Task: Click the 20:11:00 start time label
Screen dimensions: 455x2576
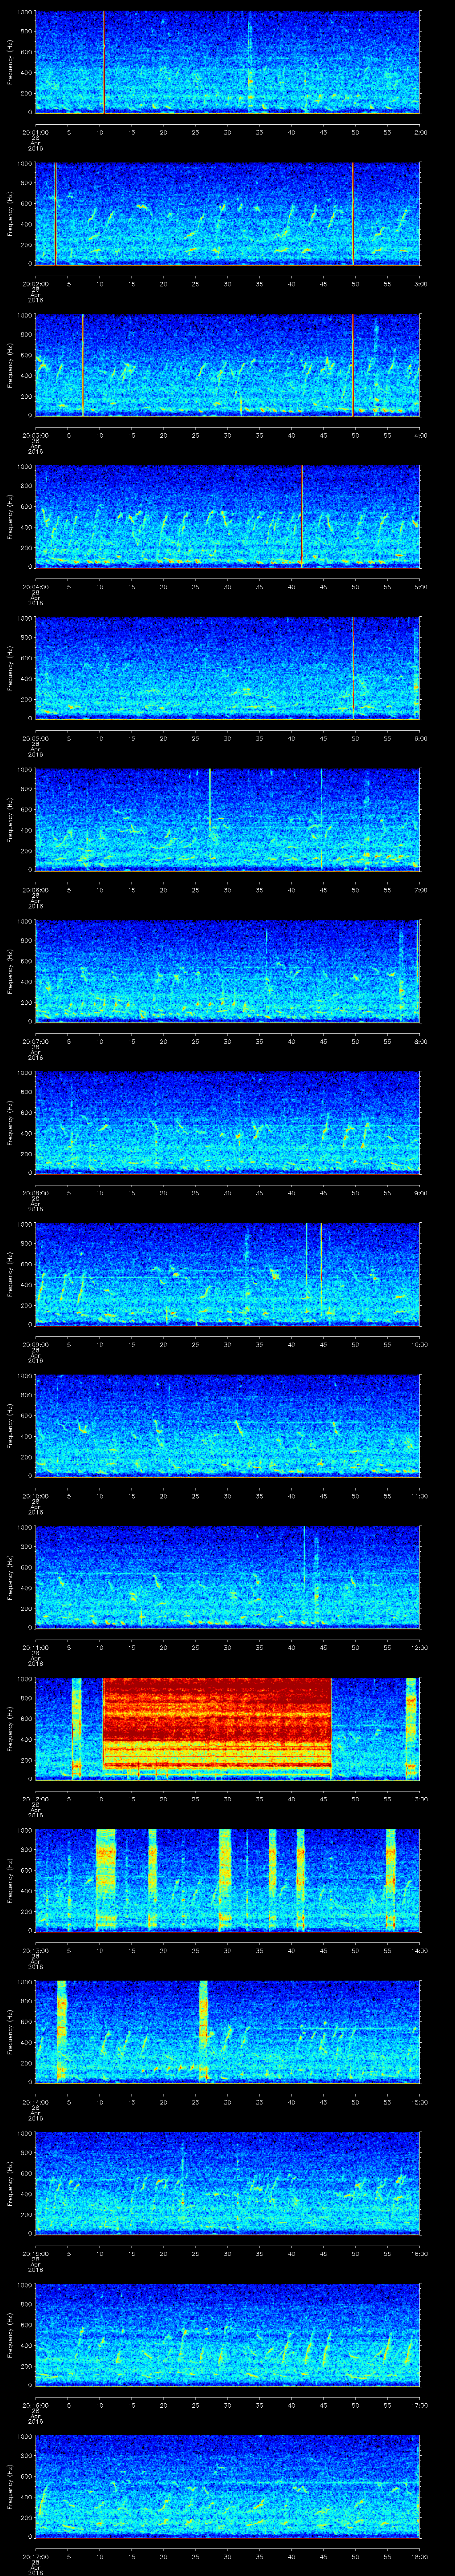Action: (35, 1647)
